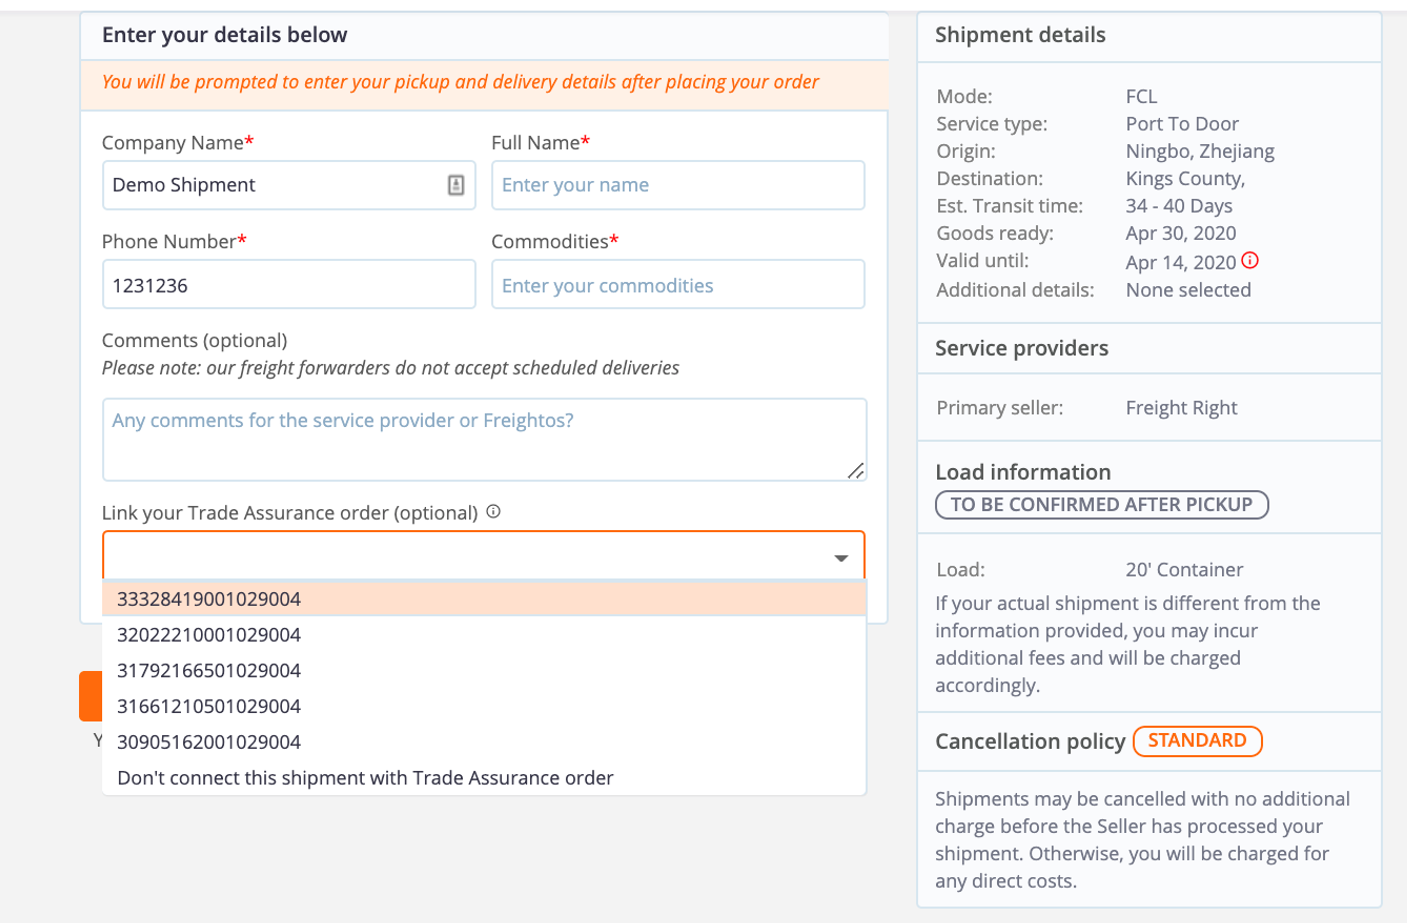Click the Shipment details heading
Viewport: 1407px width, 923px height.
click(x=1020, y=35)
